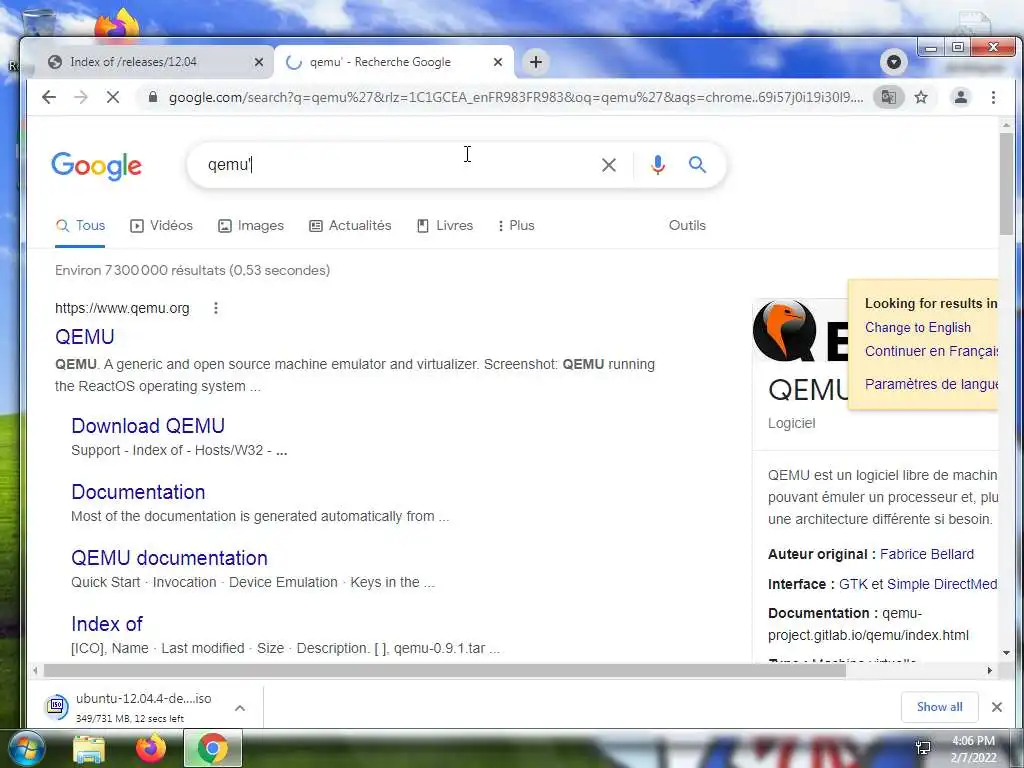Select the Vidéos search filter
This screenshot has height=768, width=1024.
click(161, 225)
